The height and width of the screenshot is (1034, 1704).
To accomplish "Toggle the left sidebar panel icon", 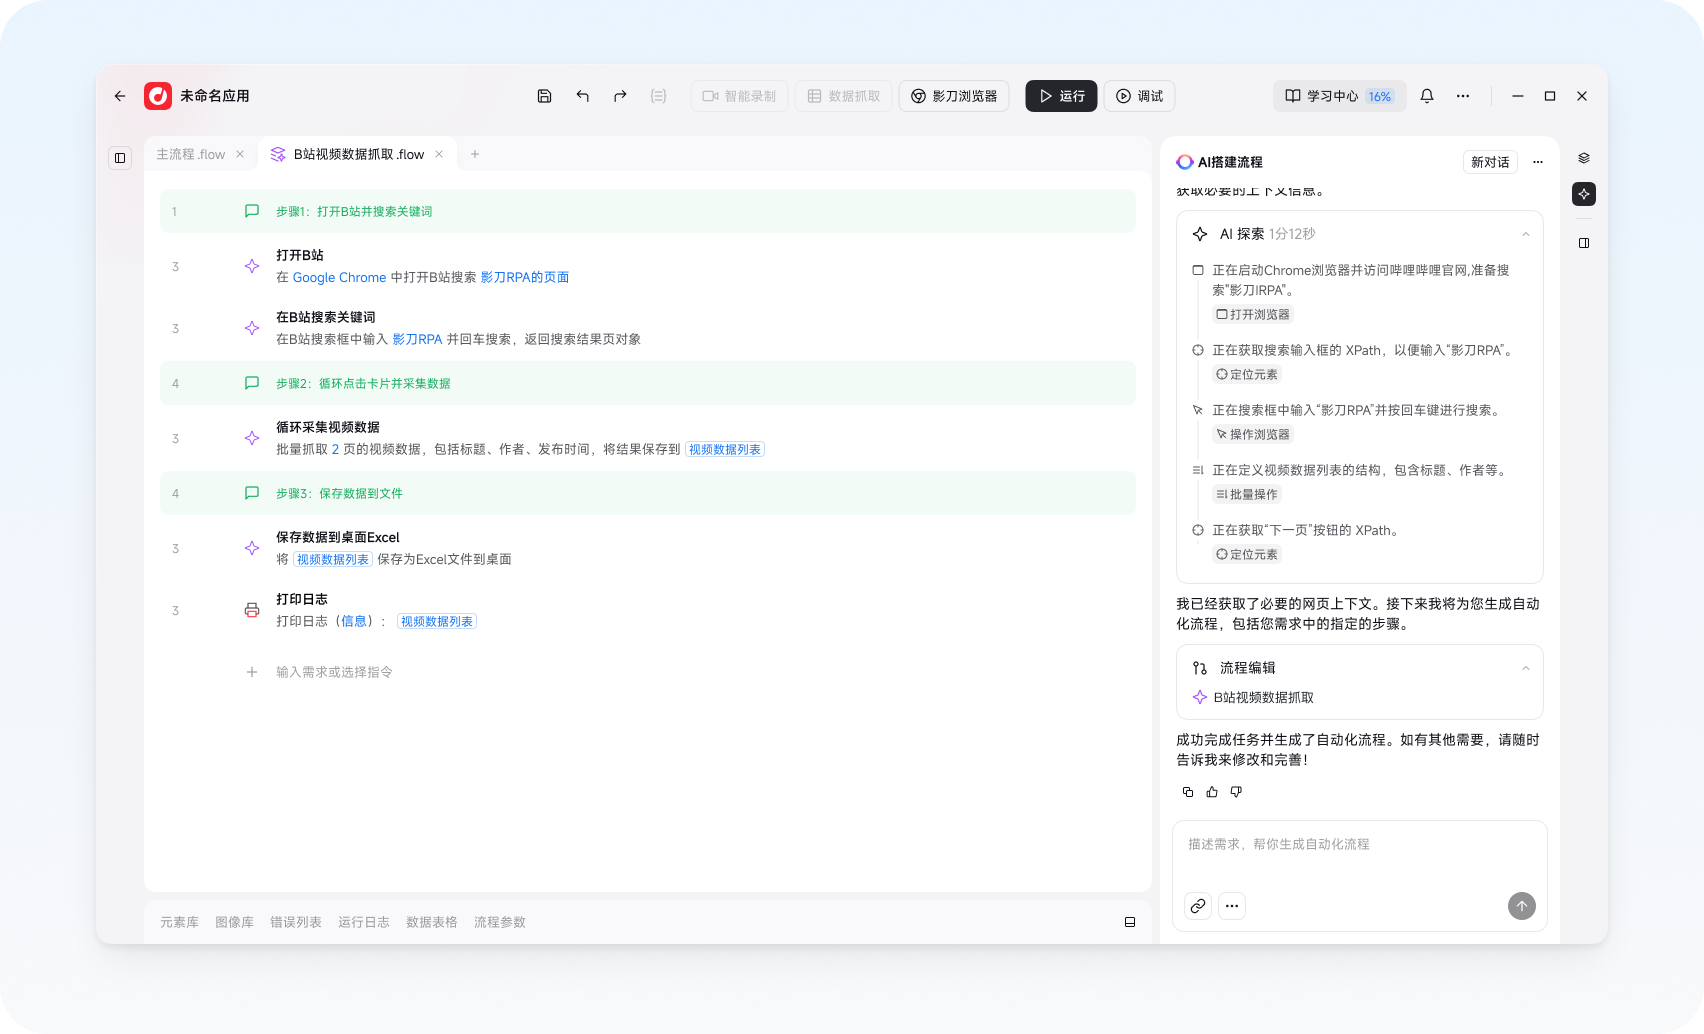I will [120, 158].
